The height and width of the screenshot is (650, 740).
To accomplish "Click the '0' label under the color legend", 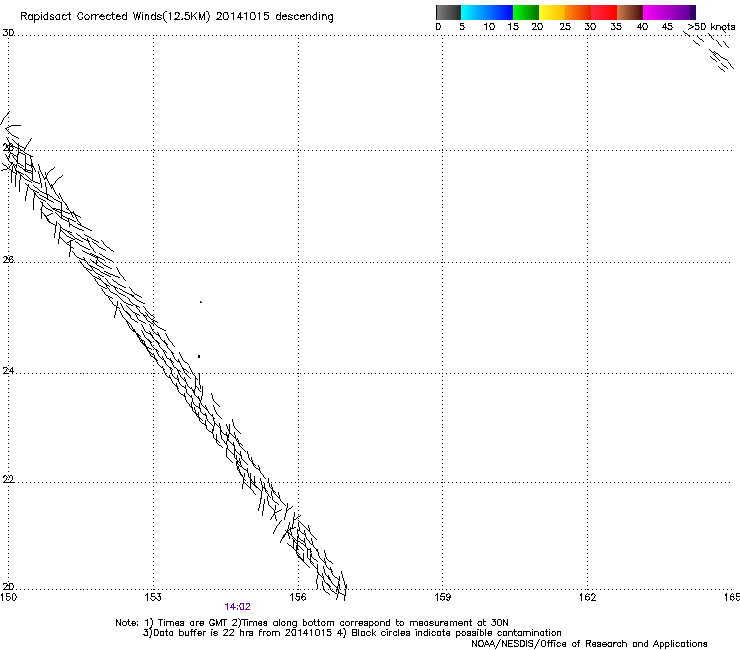I will [438, 26].
